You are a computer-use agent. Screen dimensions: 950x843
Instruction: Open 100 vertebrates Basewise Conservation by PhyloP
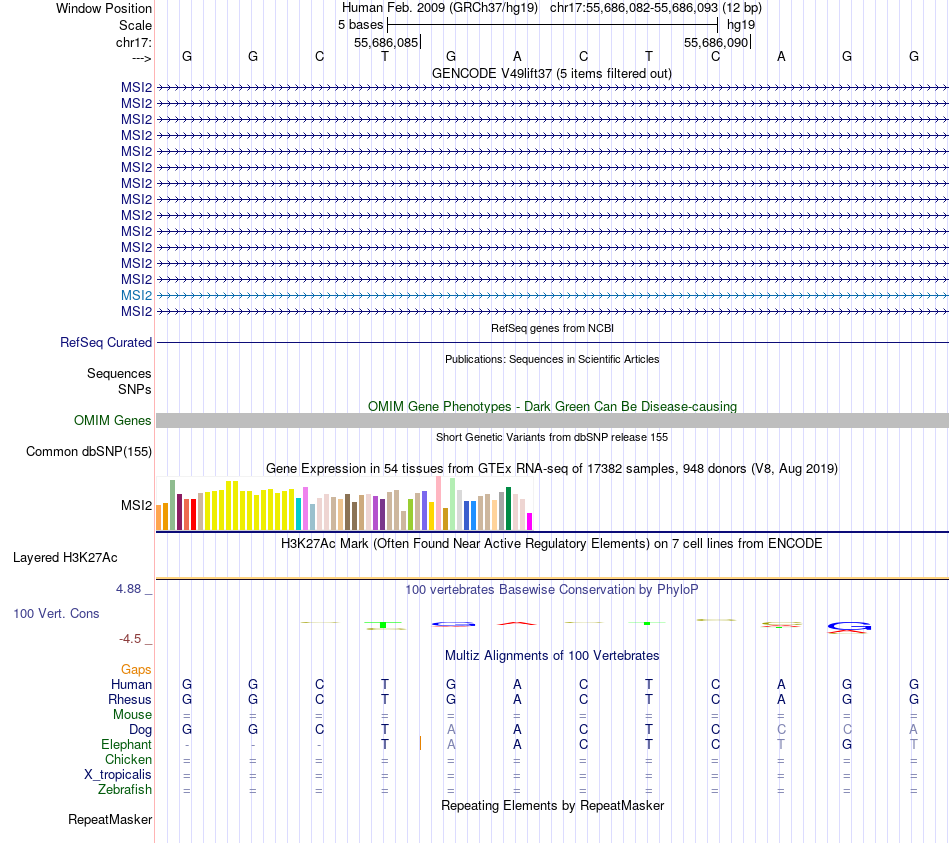coord(552,590)
